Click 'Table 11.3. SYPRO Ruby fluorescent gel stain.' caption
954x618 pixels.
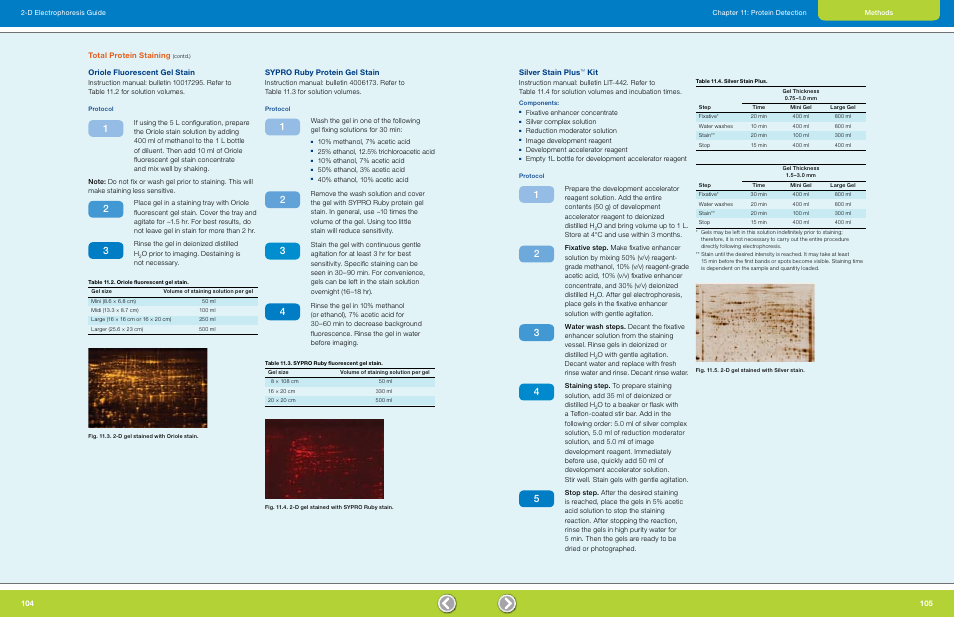pos(324,363)
